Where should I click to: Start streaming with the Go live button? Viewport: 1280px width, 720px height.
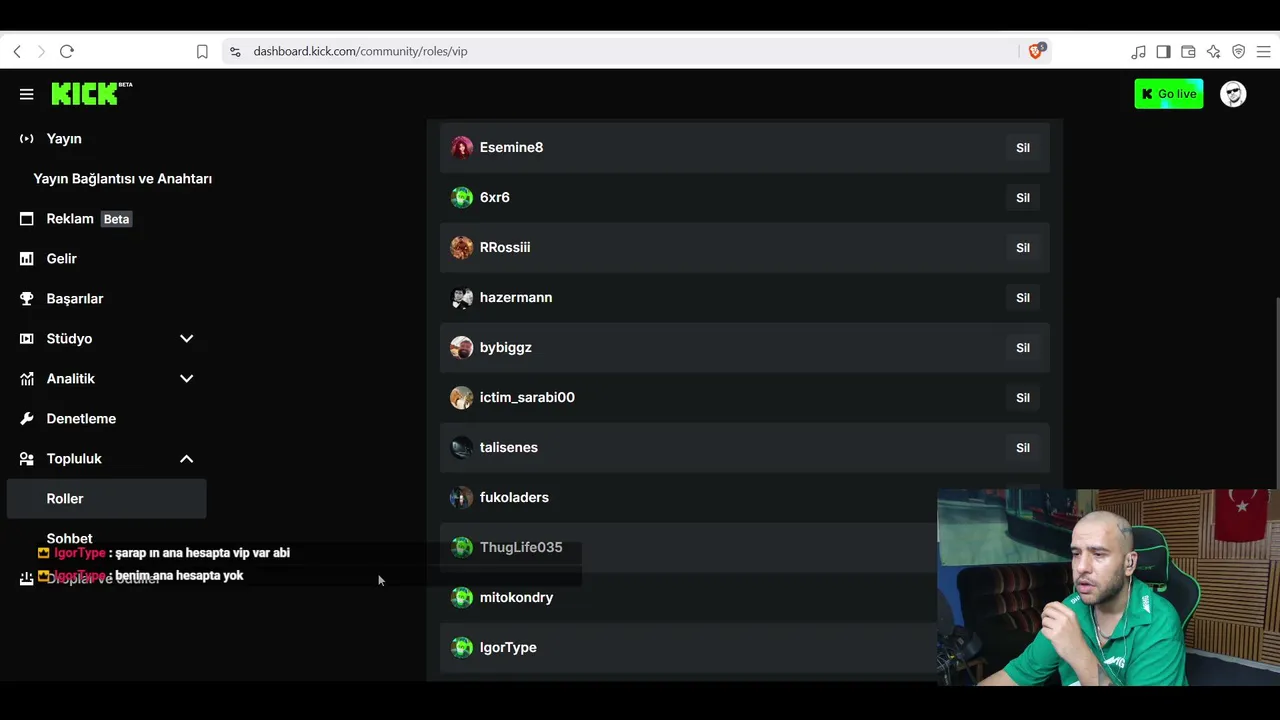coord(1169,94)
